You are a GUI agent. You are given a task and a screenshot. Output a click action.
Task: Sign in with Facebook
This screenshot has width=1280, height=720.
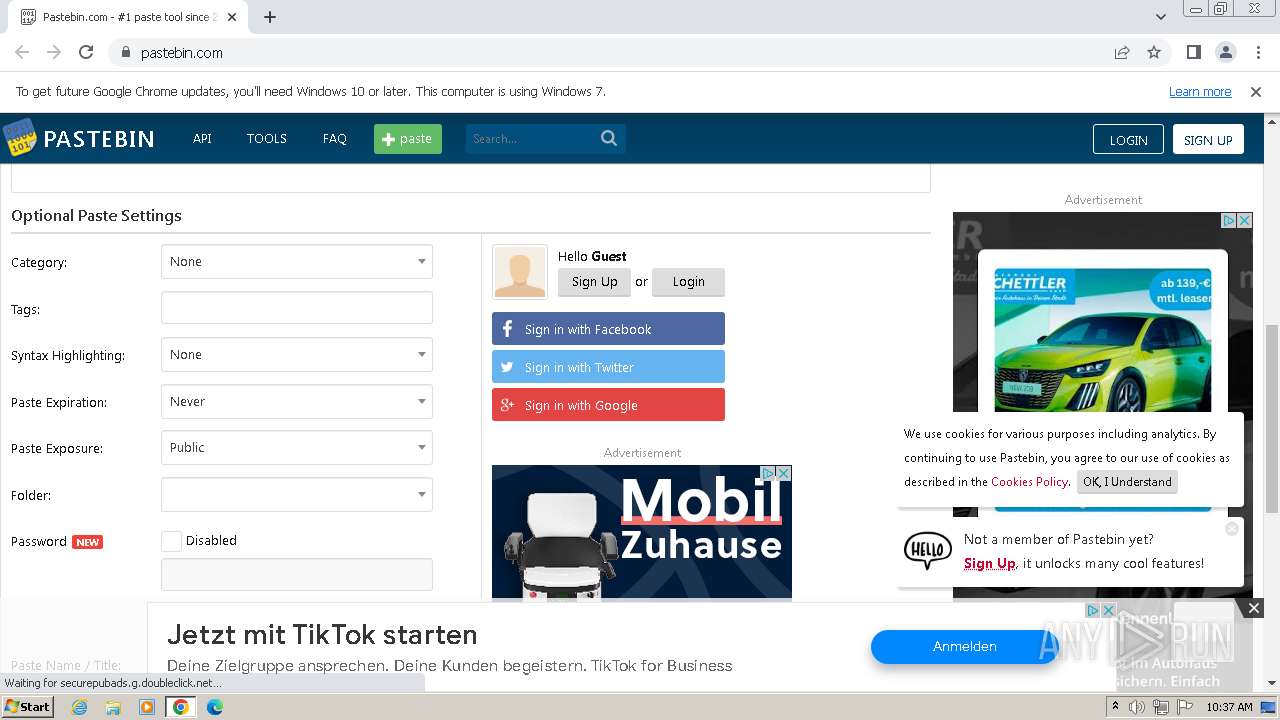(608, 329)
